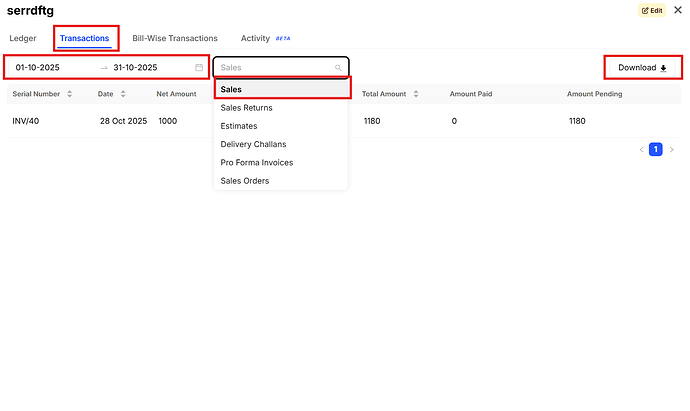Download the transactions report
690x411 pixels.
(642, 68)
